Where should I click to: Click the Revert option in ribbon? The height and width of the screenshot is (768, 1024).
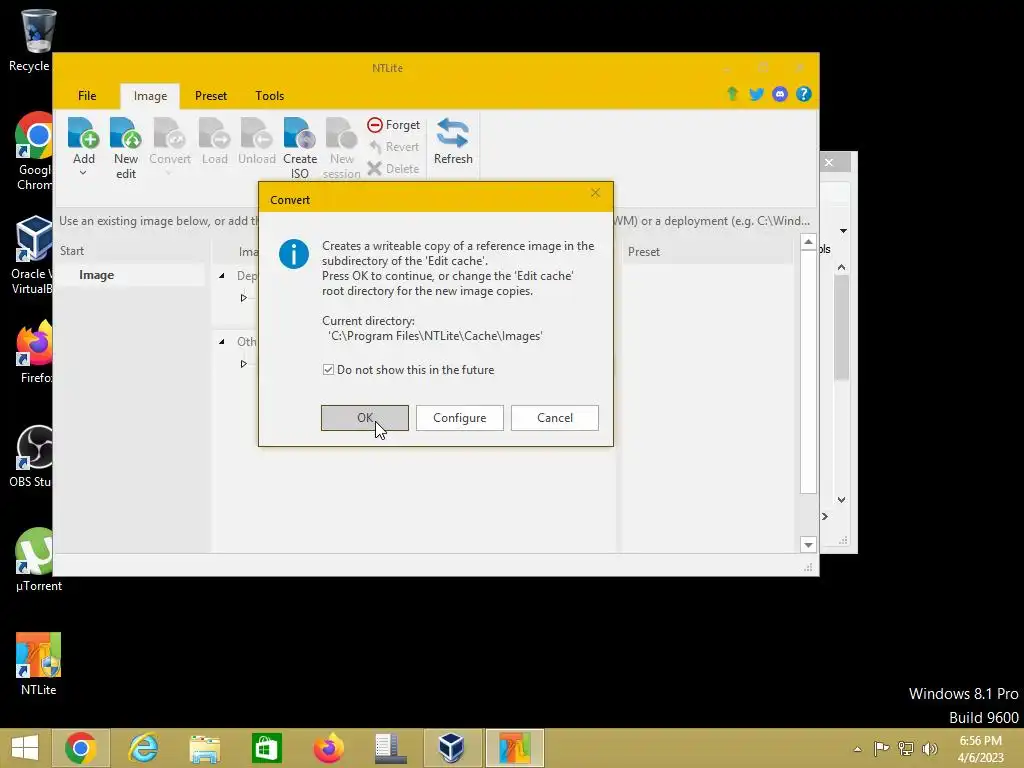[x=394, y=147]
